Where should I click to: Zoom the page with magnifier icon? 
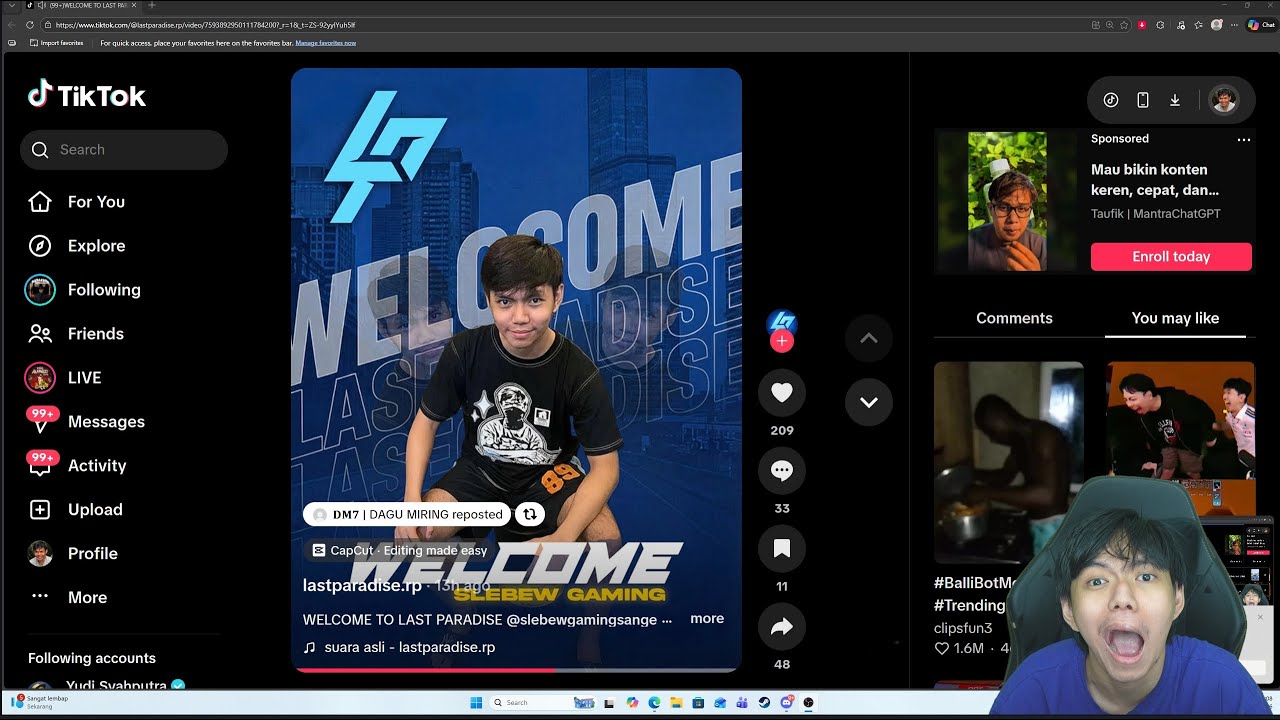1109,25
